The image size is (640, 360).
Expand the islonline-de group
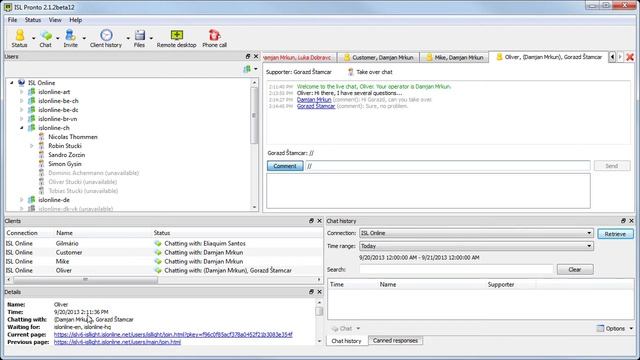(22, 200)
